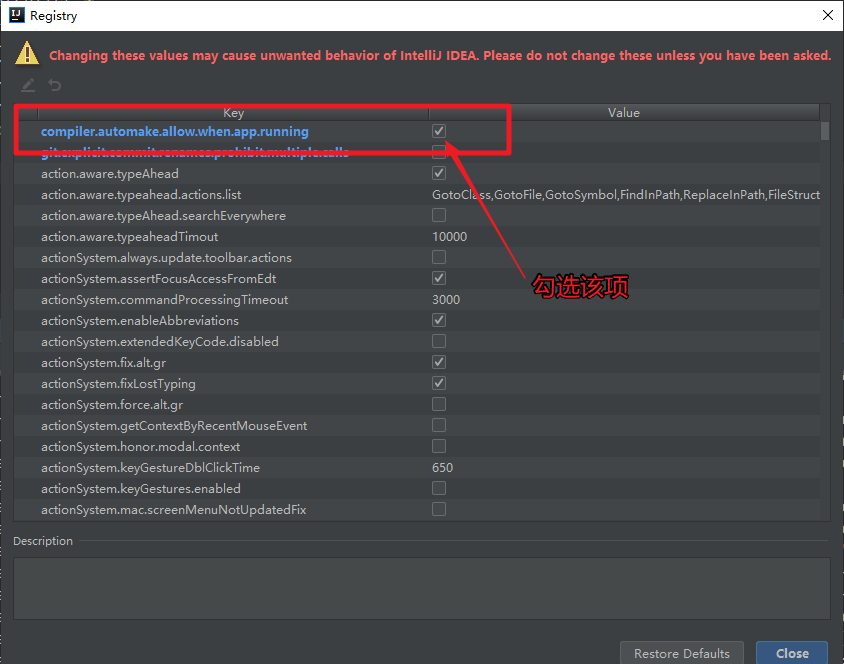This screenshot has width=844, height=664.
Task: Check actionSystem.force.alt.gr checkbox
Action: pos(439,404)
